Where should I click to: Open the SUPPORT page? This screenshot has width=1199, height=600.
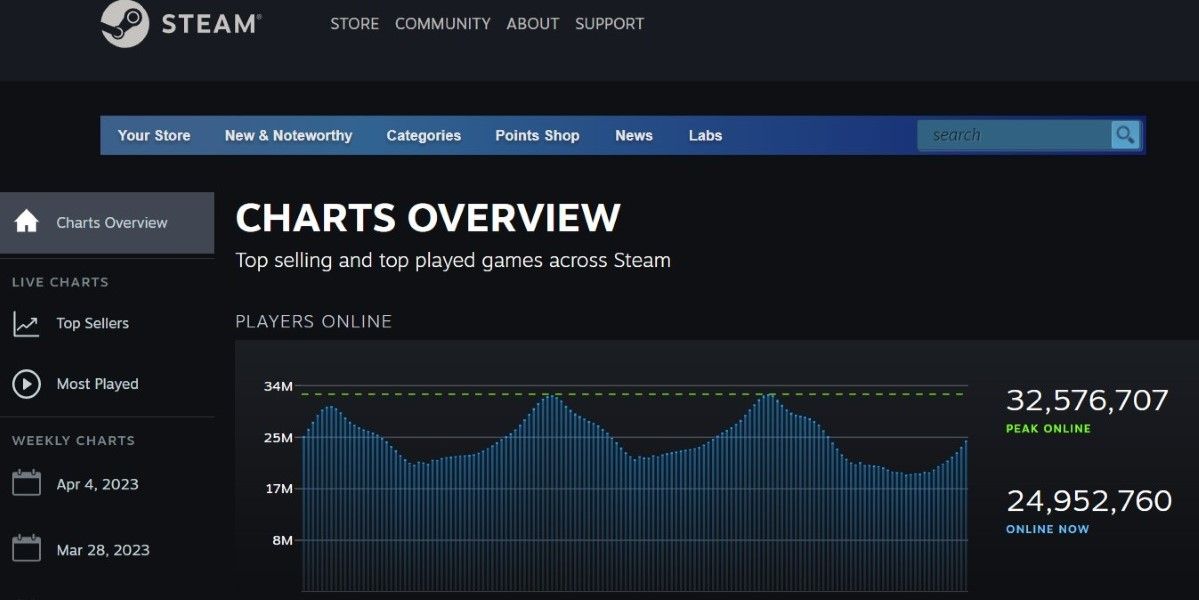(609, 24)
